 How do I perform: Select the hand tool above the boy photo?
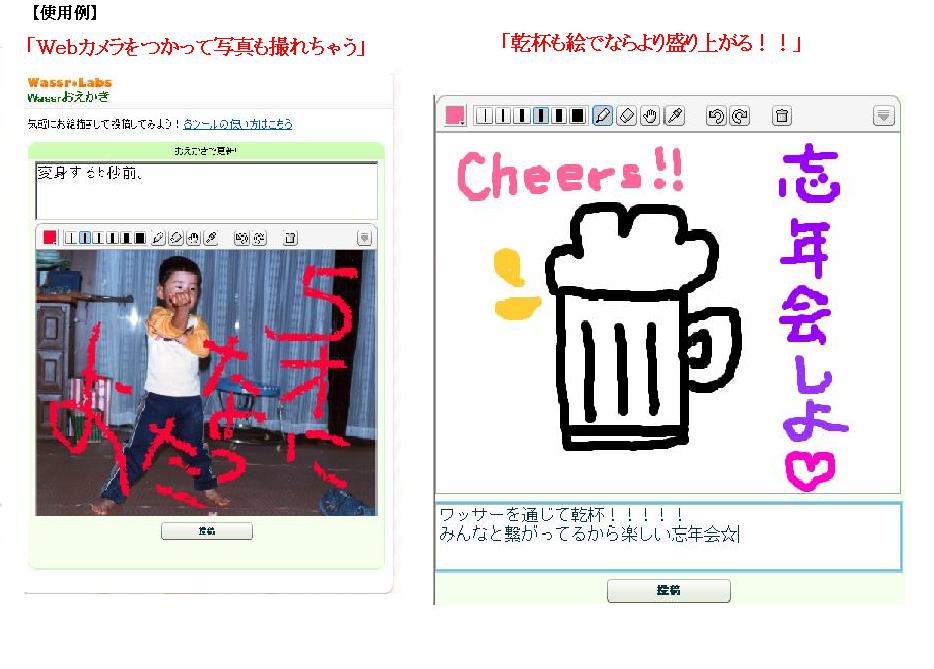pos(194,238)
